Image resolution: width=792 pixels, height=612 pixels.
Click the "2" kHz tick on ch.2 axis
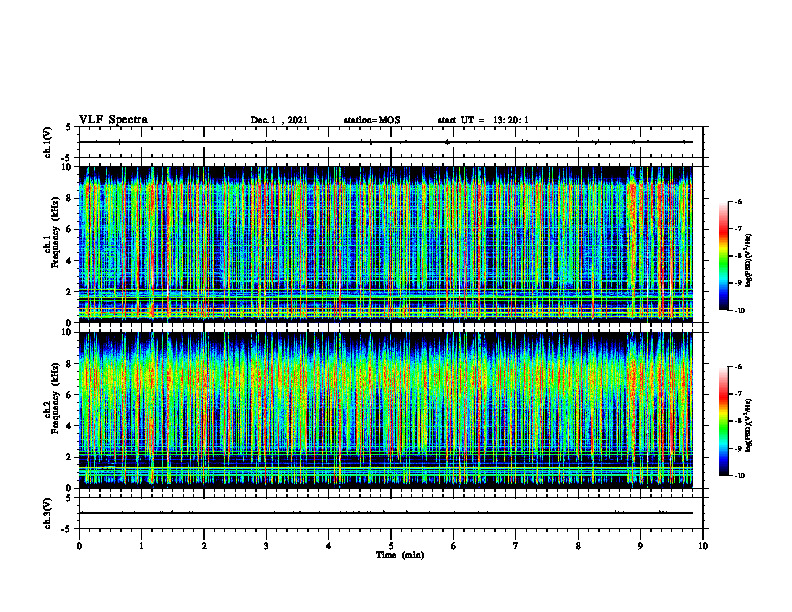click(70, 457)
